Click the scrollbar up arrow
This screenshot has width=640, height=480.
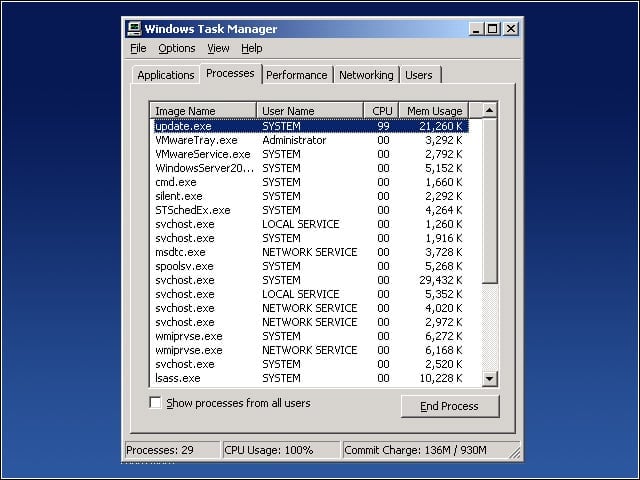489,110
